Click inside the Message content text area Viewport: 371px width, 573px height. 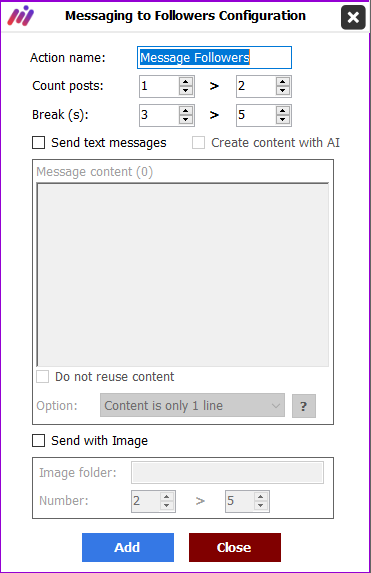coord(183,275)
